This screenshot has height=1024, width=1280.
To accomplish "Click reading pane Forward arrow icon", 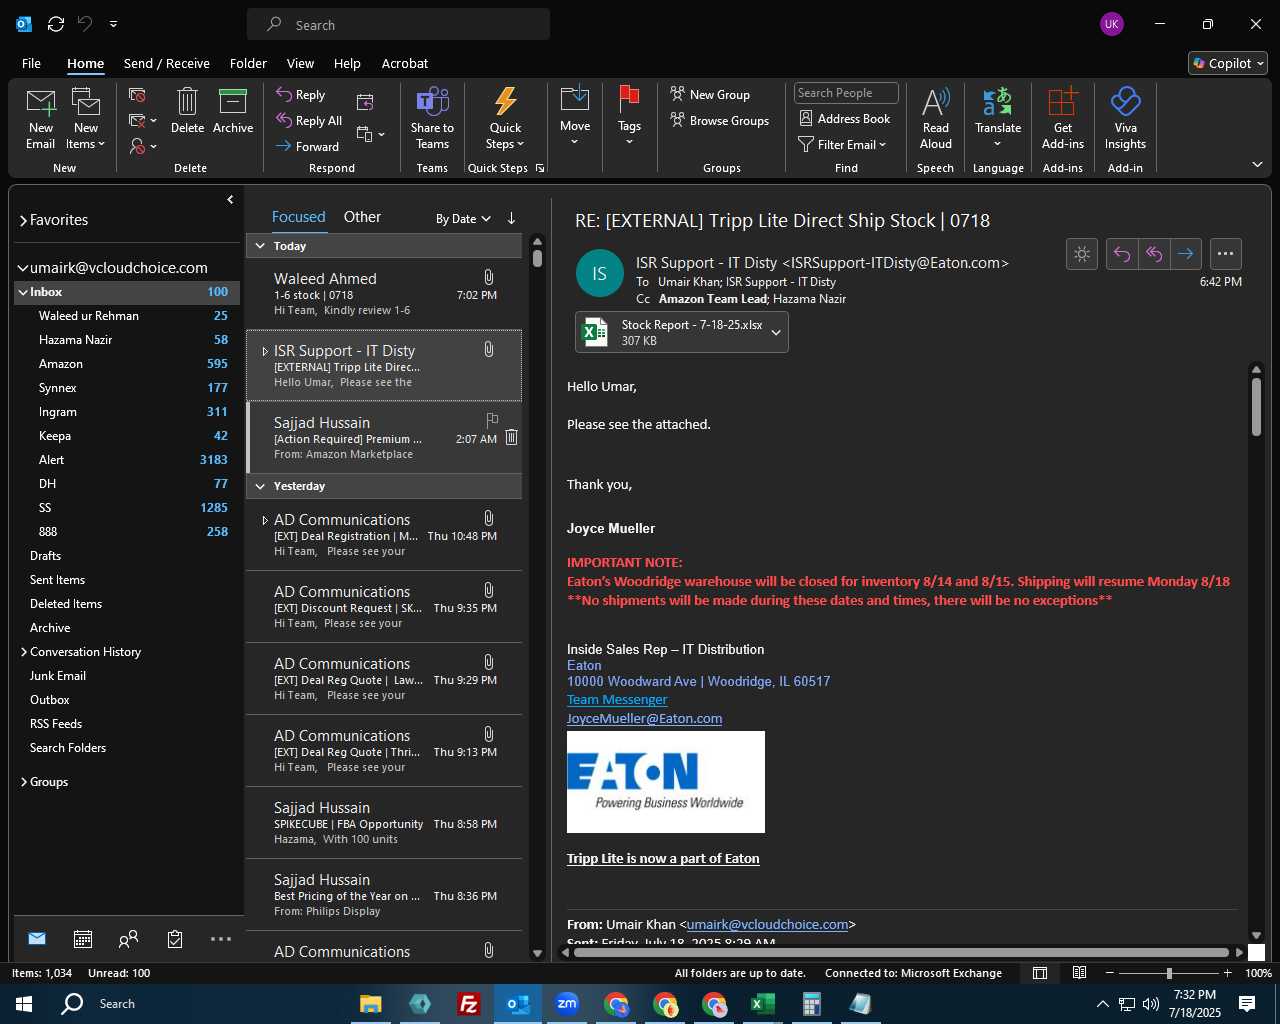I will coord(1186,254).
